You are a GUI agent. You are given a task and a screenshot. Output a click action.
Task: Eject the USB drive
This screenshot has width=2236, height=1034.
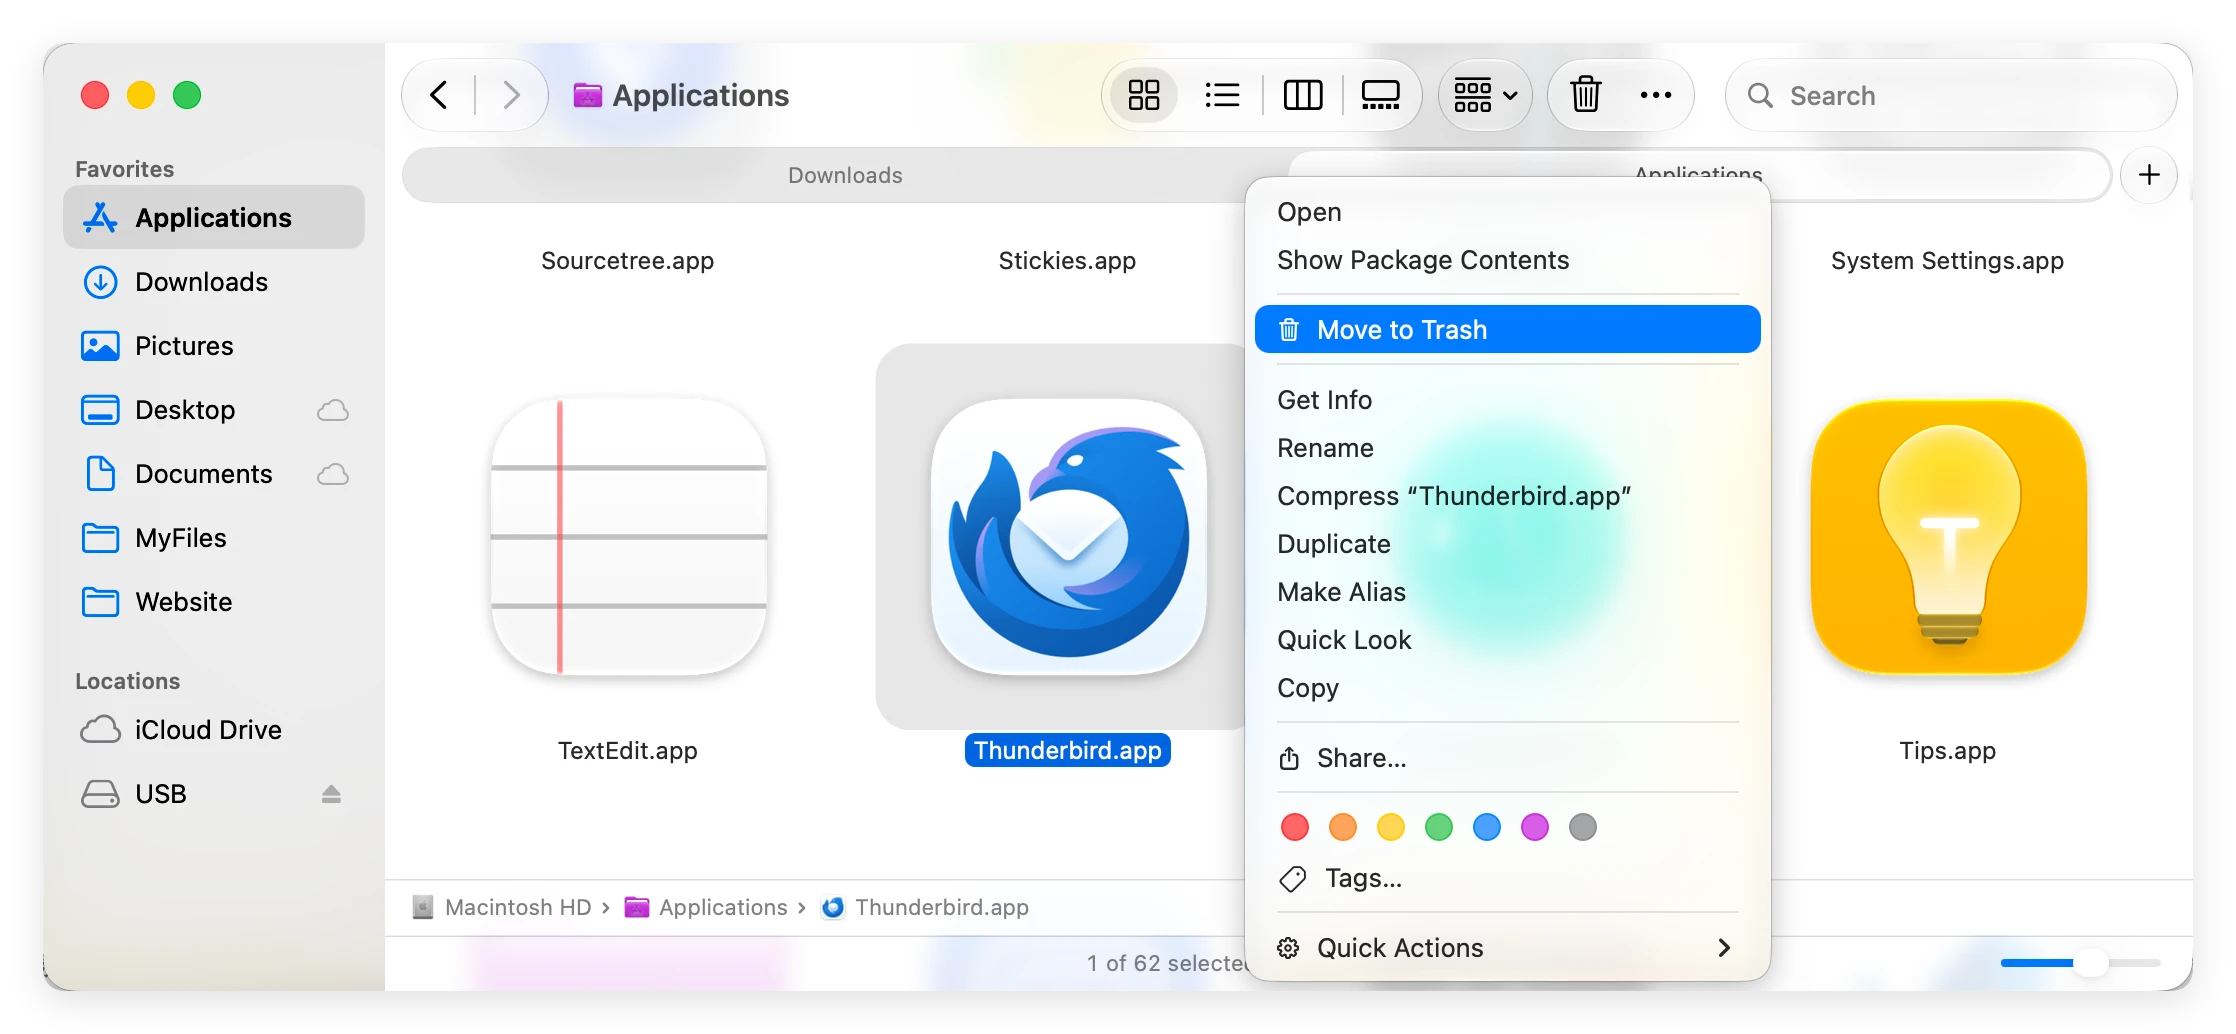(331, 794)
